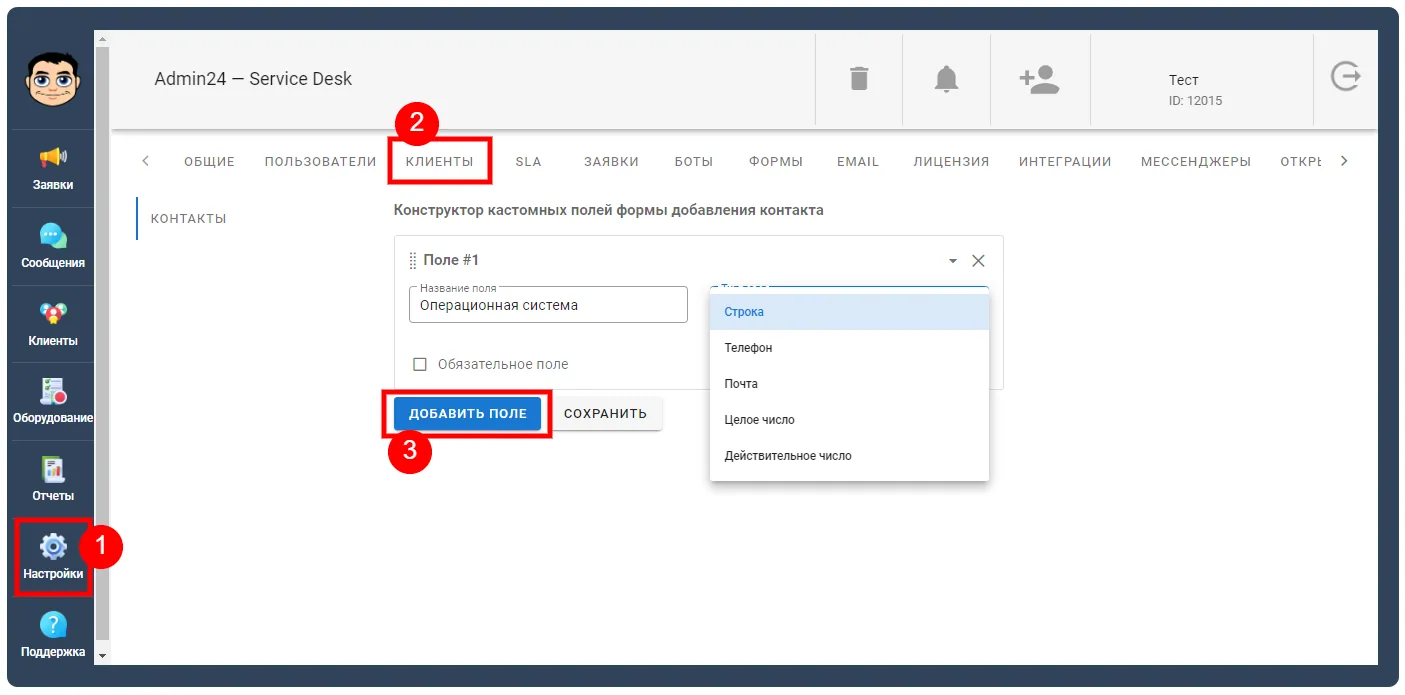Click the Добавить поле button
Screen dimensions: 1405x695
(467, 413)
